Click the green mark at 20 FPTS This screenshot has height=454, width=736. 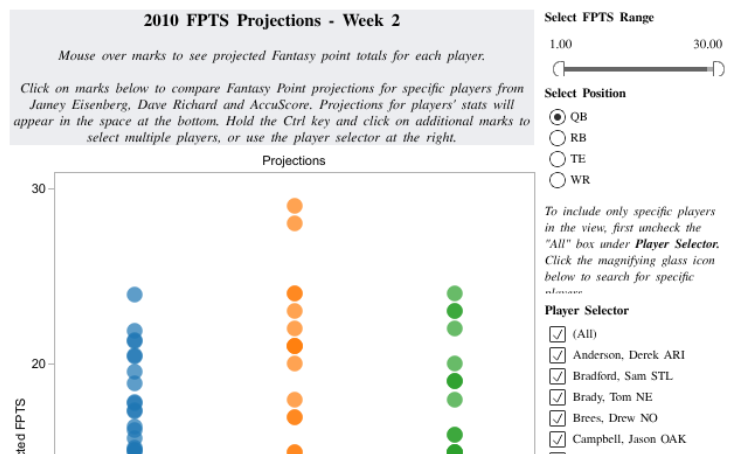coord(455,364)
